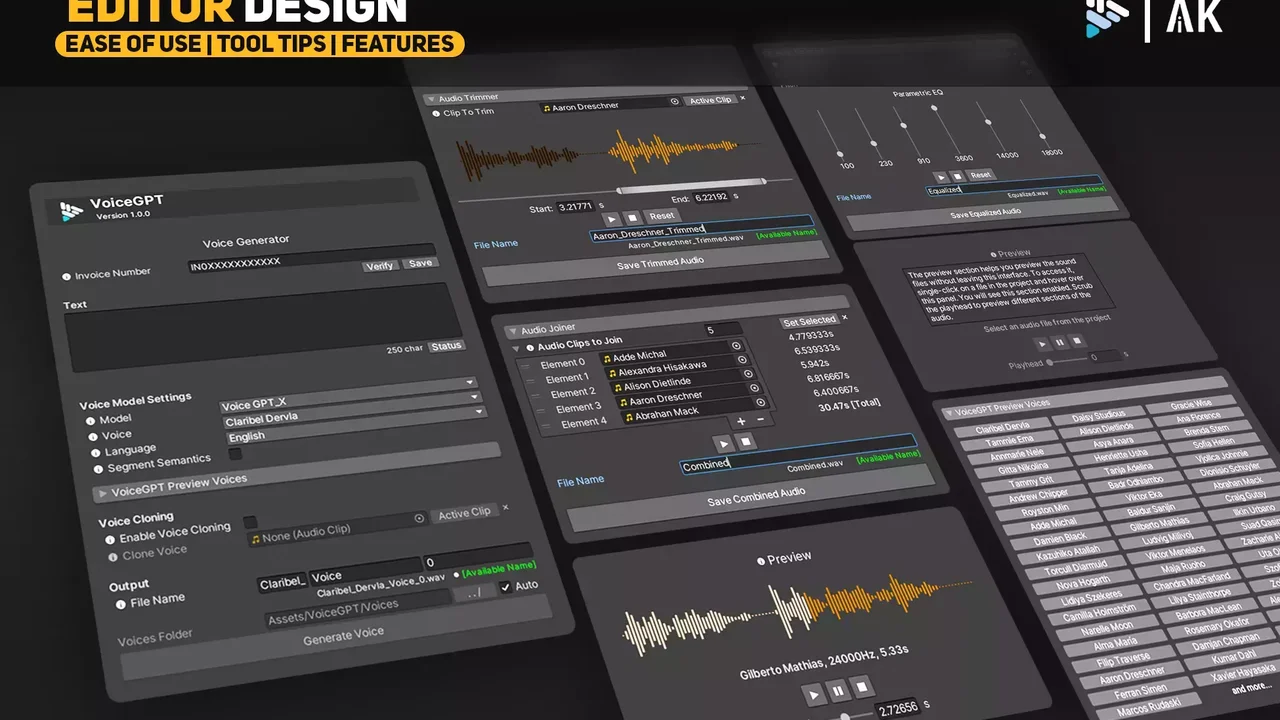1280x720 pixels.
Task: Click Active Clip in Audio Trimmer
Action: pos(711,100)
